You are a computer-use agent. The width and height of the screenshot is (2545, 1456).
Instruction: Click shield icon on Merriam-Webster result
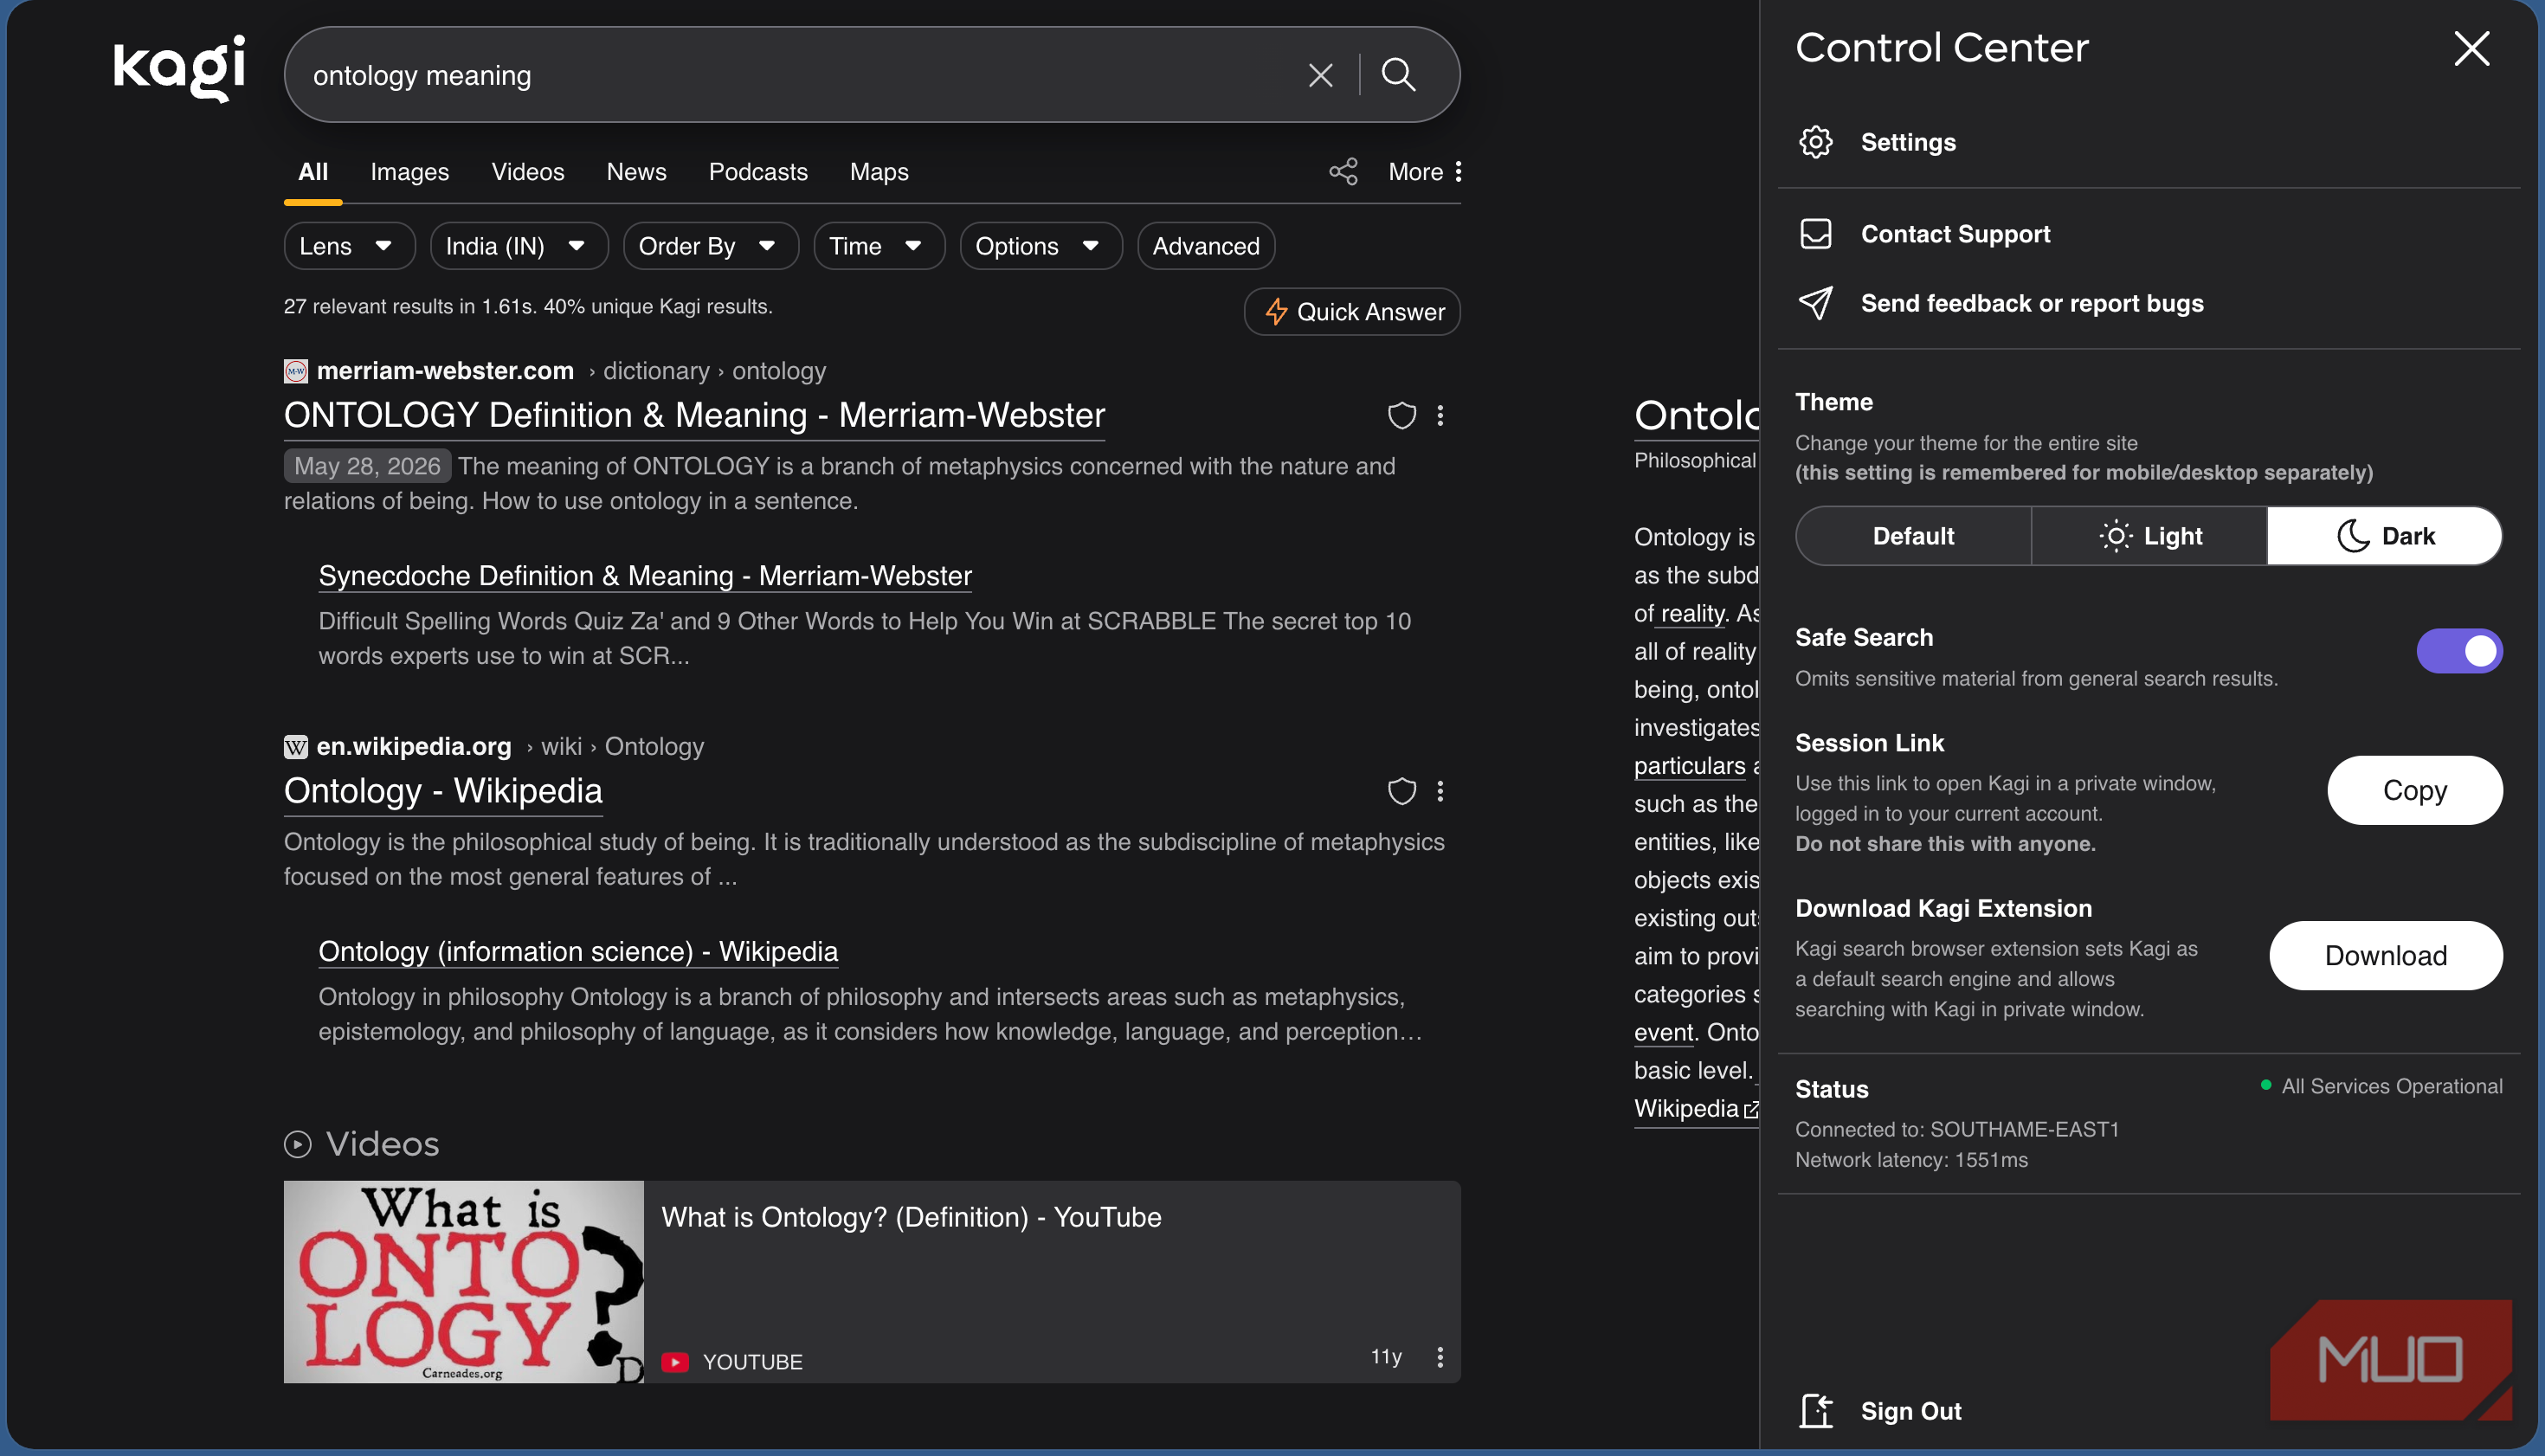(1402, 415)
